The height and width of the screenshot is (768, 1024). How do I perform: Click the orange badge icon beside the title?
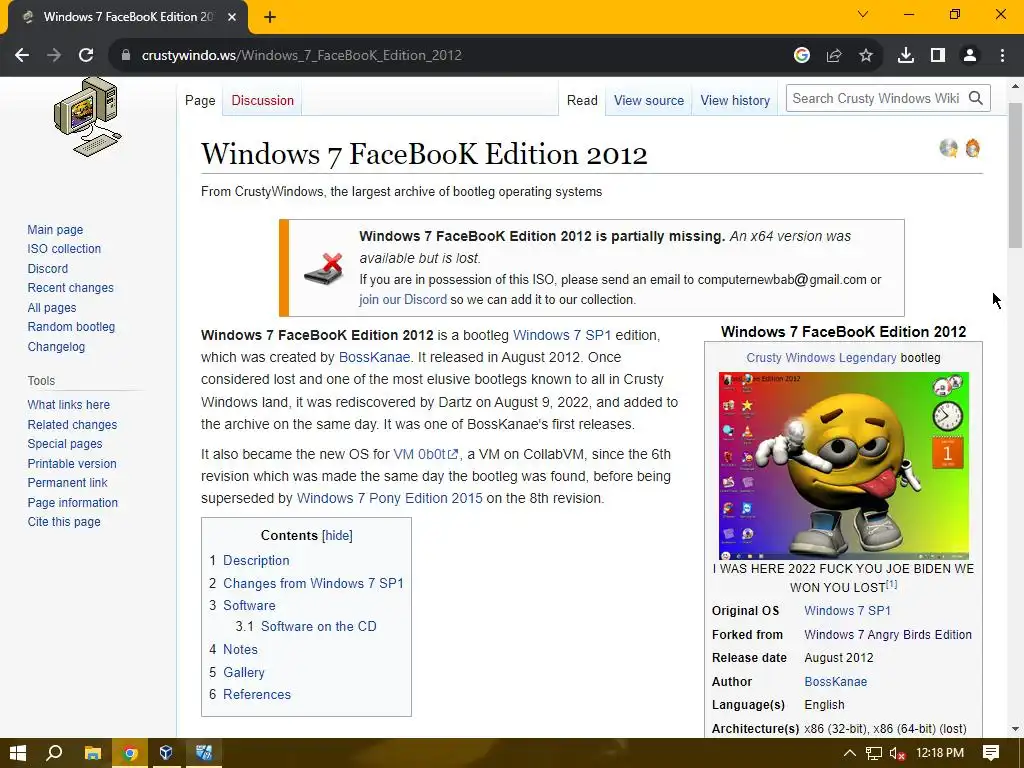(972, 148)
